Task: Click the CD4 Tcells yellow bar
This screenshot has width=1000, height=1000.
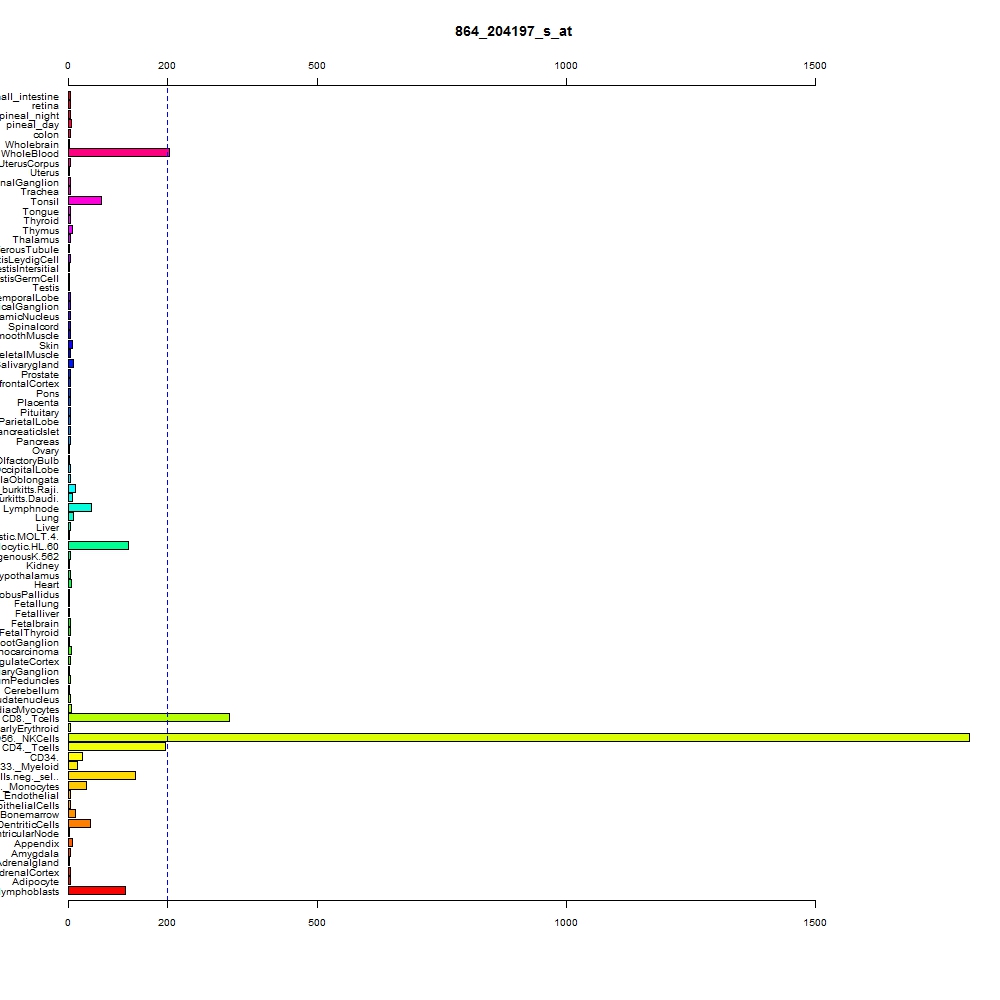Action: pos(117,747)
